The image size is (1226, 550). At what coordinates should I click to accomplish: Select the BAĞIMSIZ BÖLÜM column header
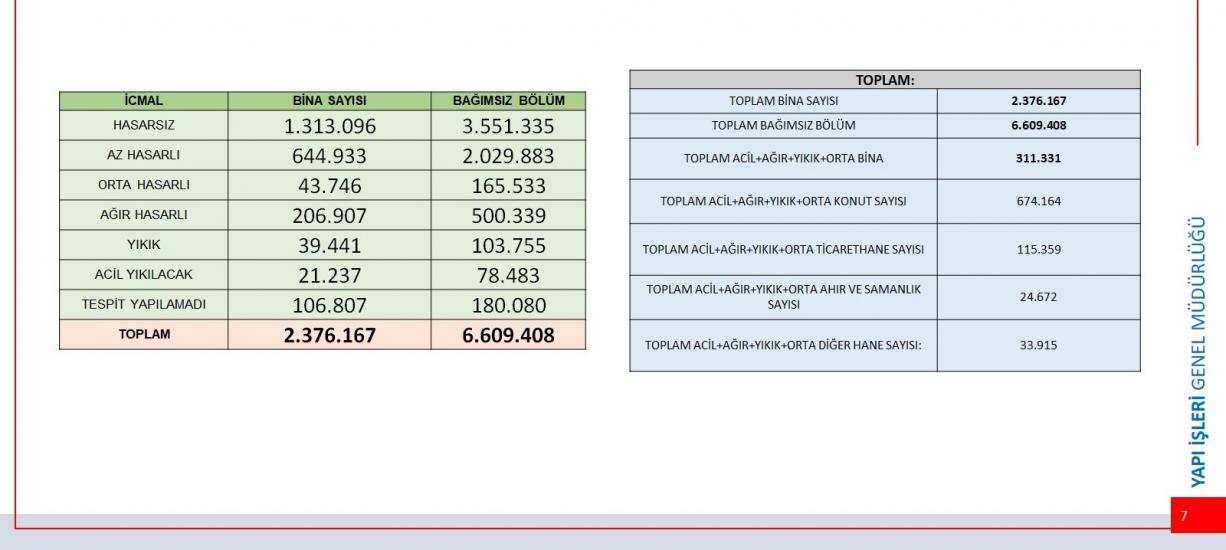tap(509, 101)
